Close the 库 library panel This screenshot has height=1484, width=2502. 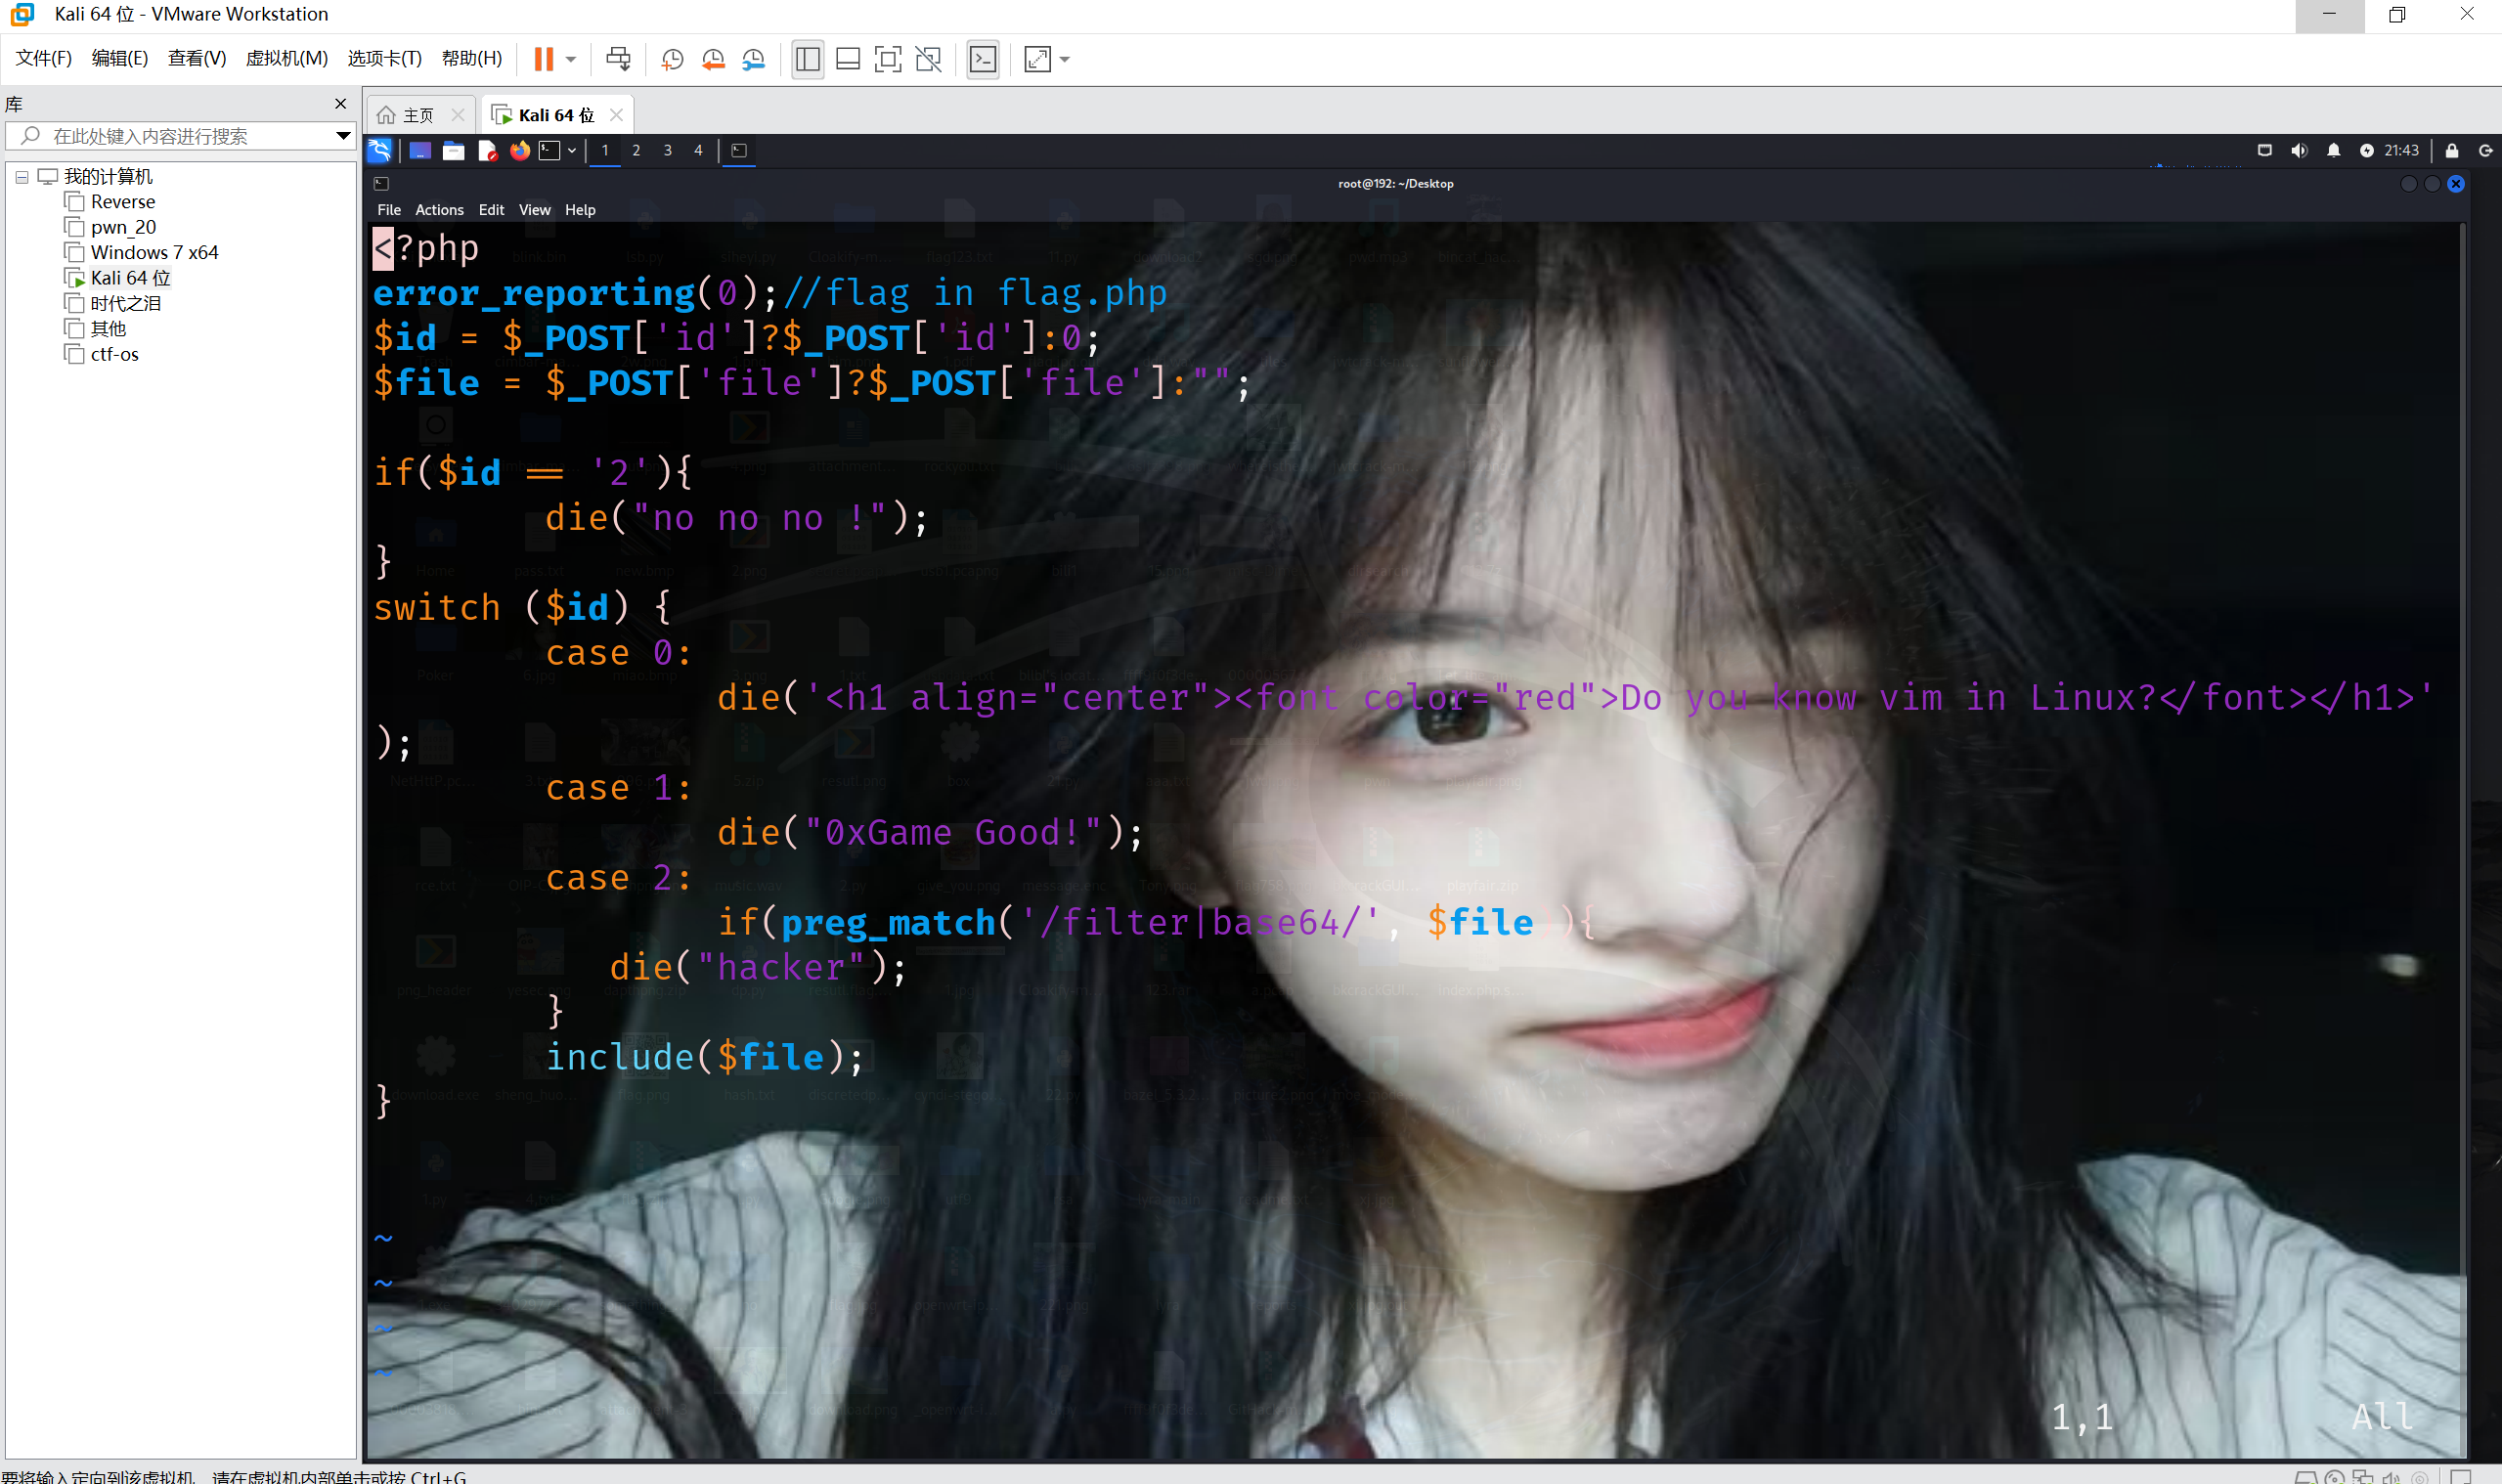(x=341, y=104)
